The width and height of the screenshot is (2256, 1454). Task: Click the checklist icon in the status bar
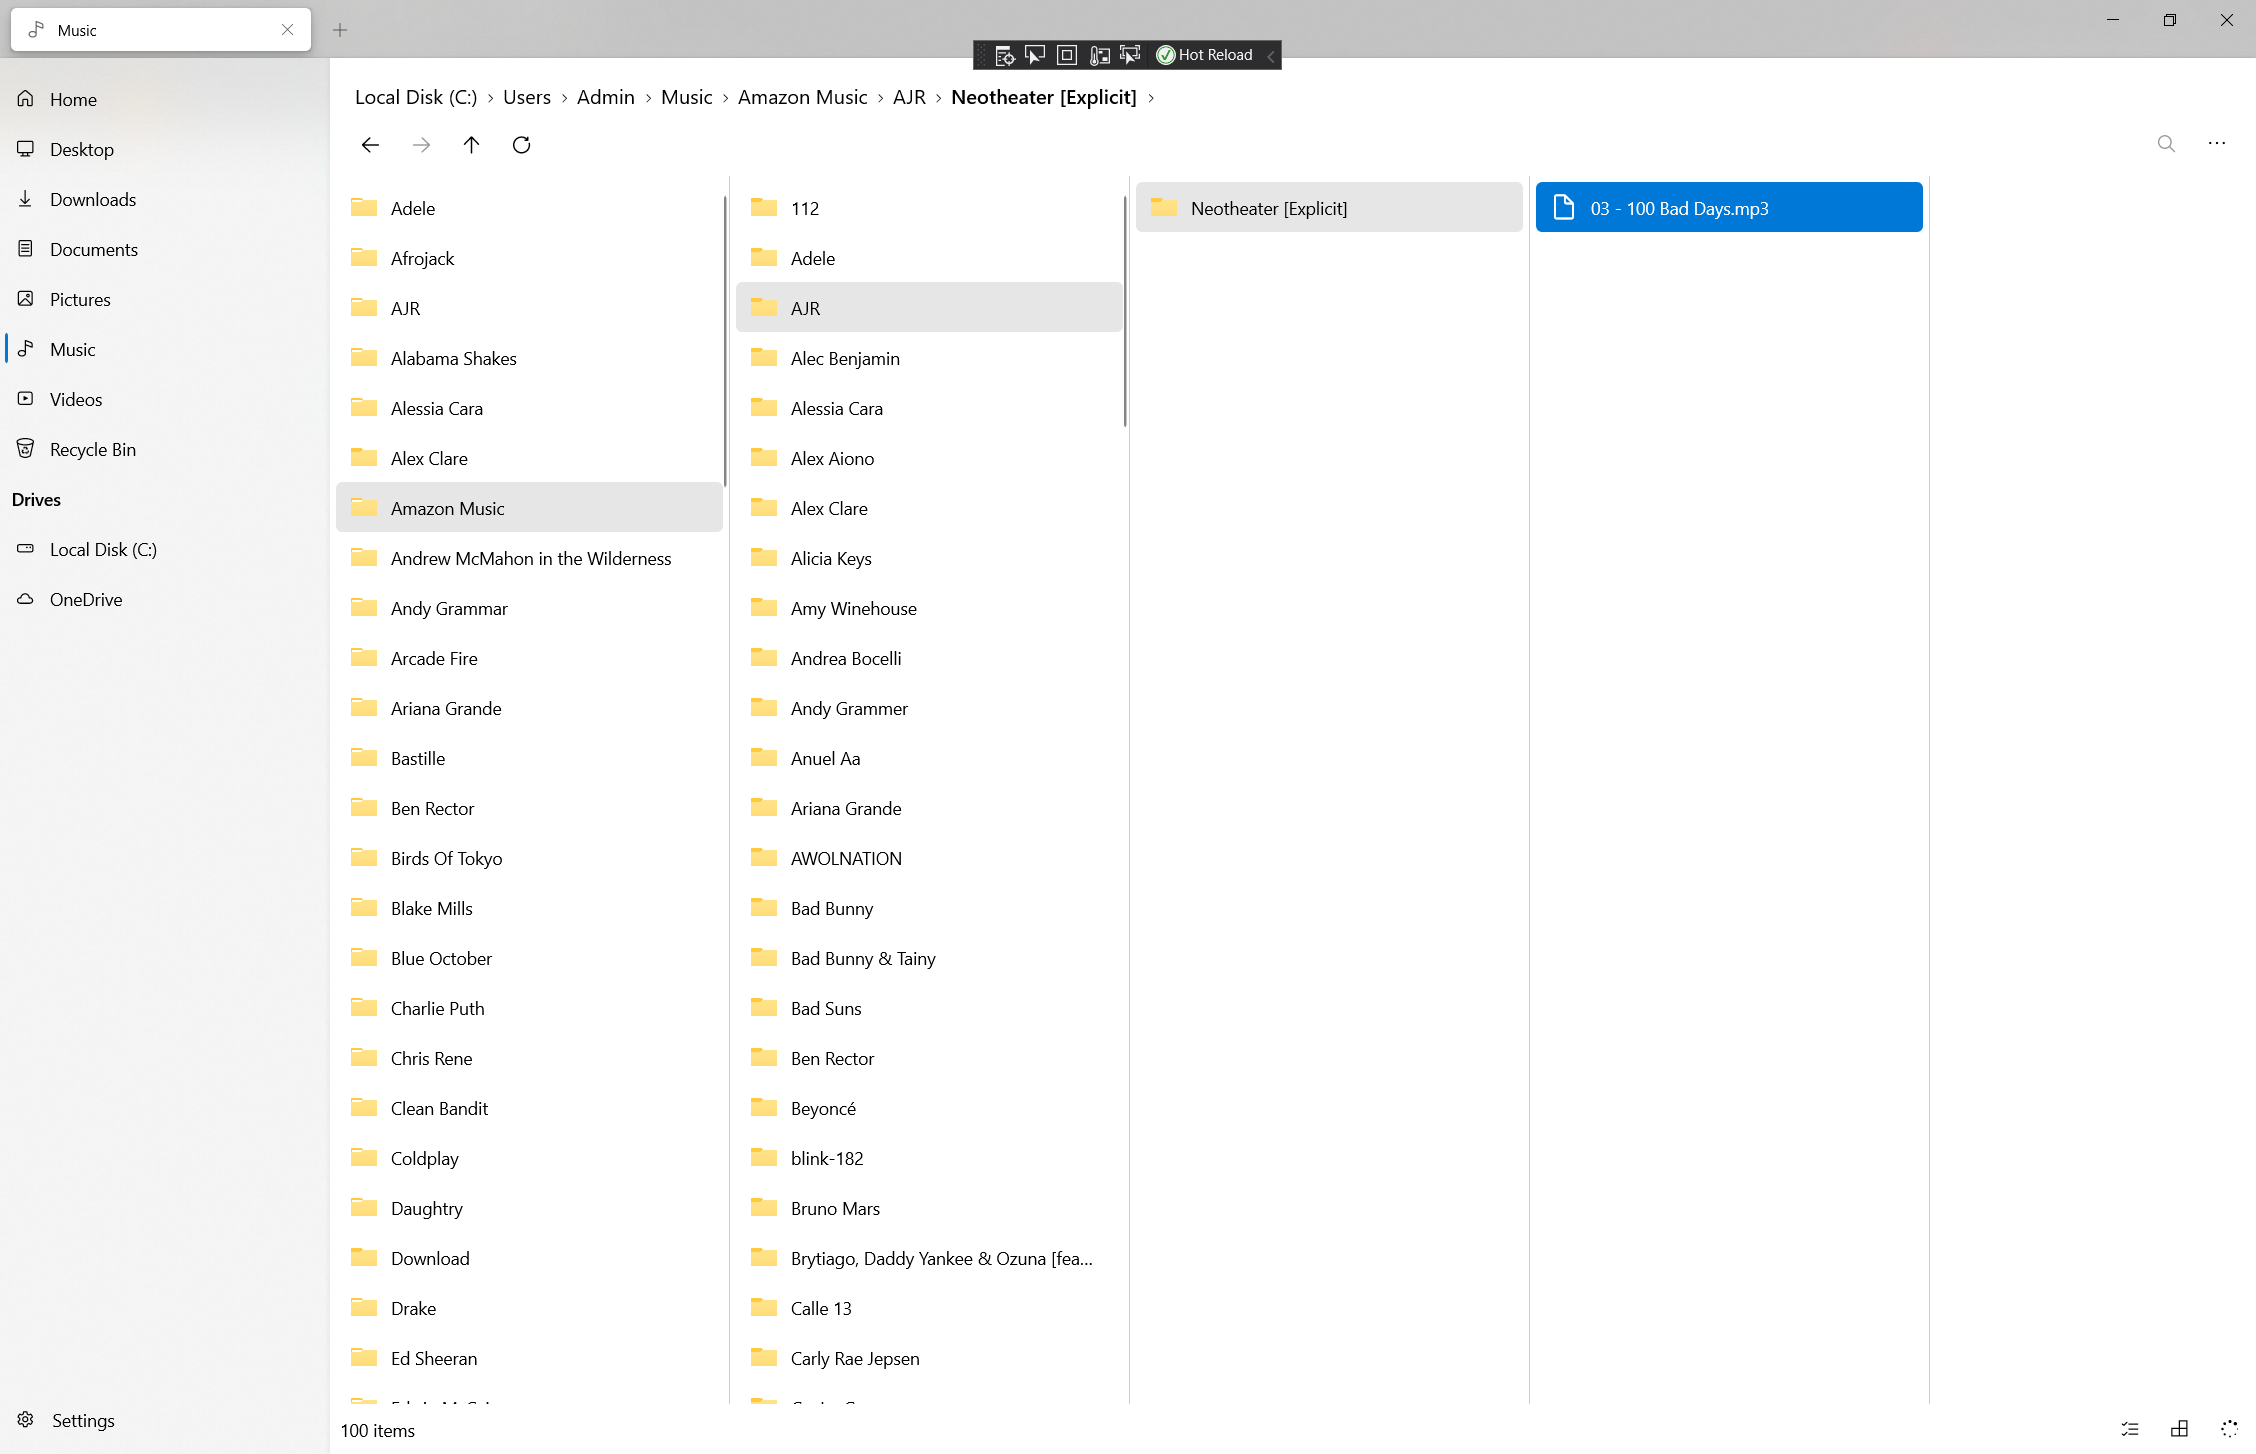coord(2130,1429)
